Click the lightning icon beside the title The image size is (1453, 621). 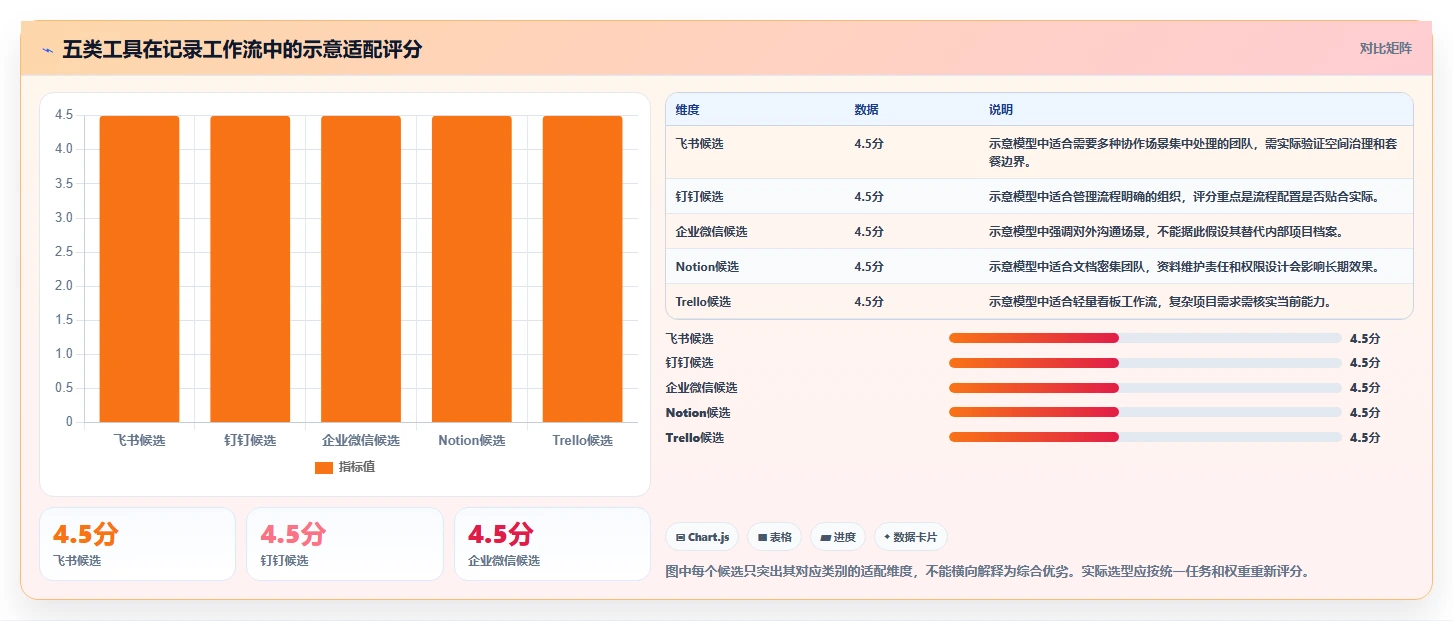coord(47,50)
